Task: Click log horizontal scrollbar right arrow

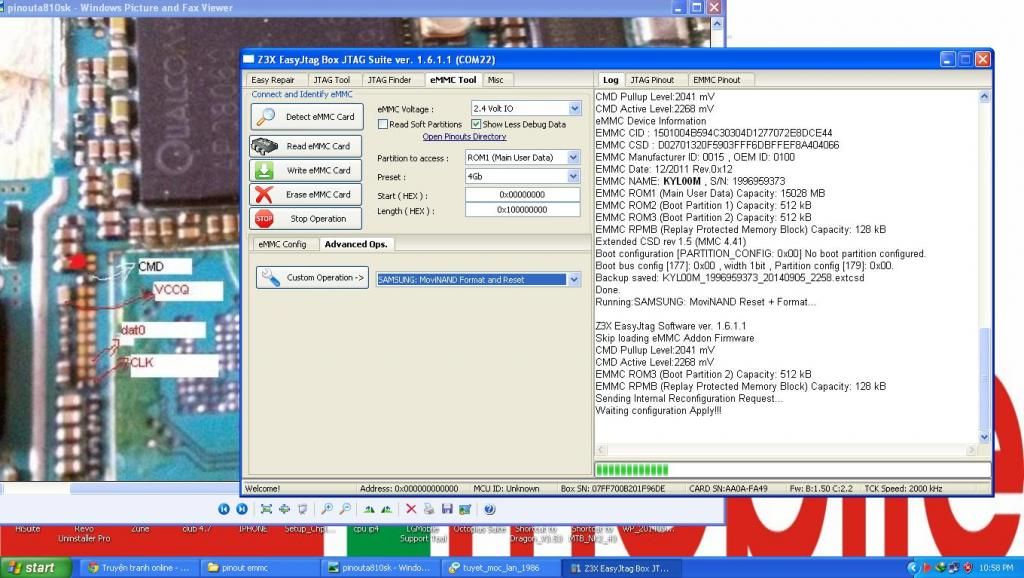Action: pos(971,450)
